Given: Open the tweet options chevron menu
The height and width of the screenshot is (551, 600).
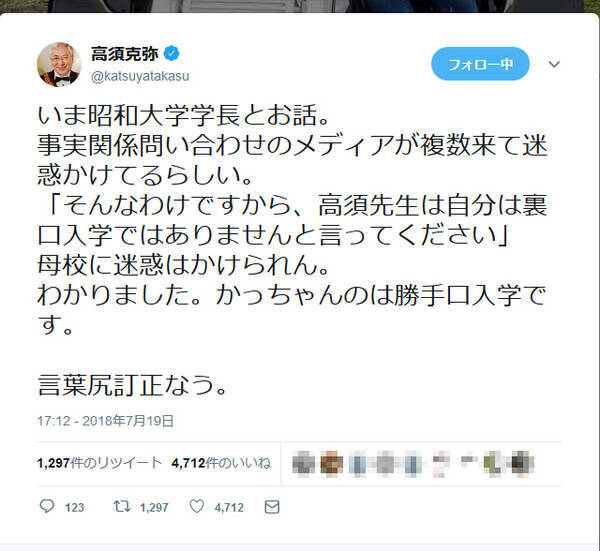Looking at the screenshot, I should [x=554, y=64].
